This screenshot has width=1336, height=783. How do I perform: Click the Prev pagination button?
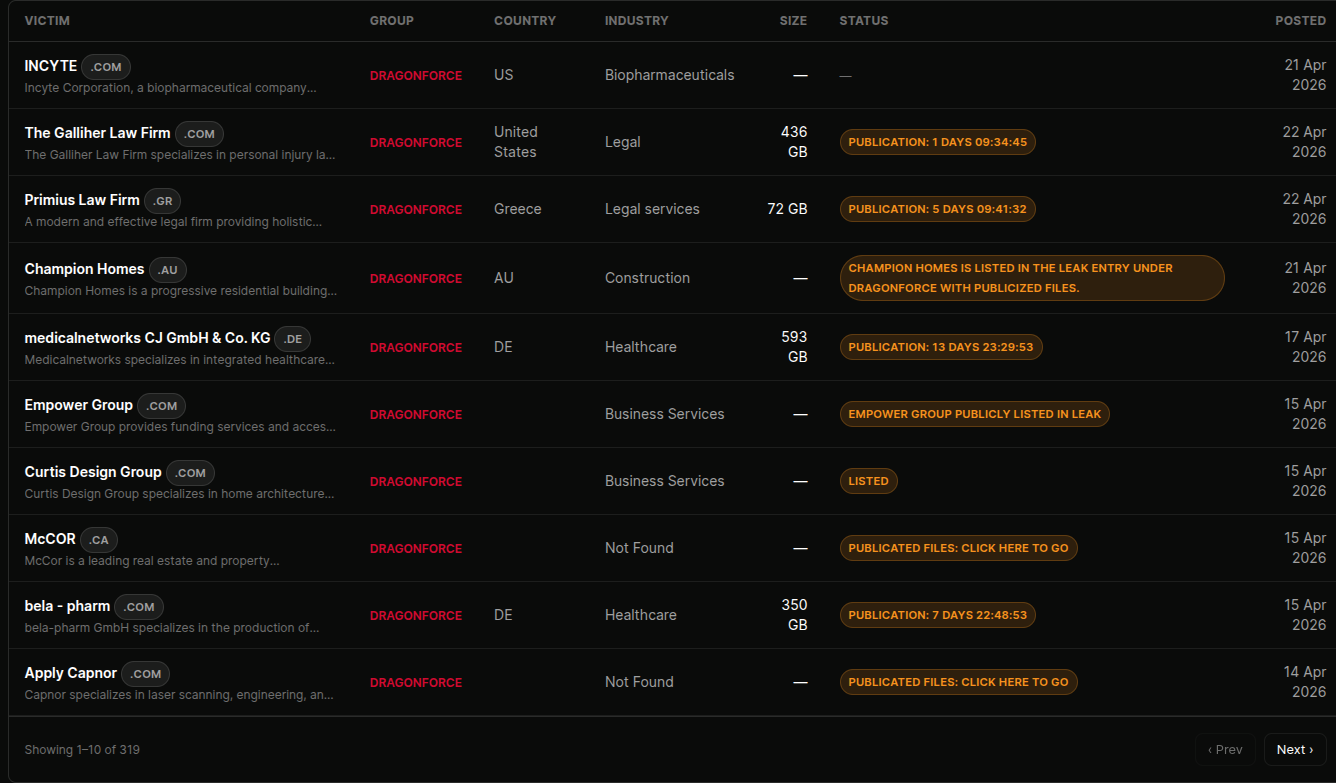(1225, 750)
